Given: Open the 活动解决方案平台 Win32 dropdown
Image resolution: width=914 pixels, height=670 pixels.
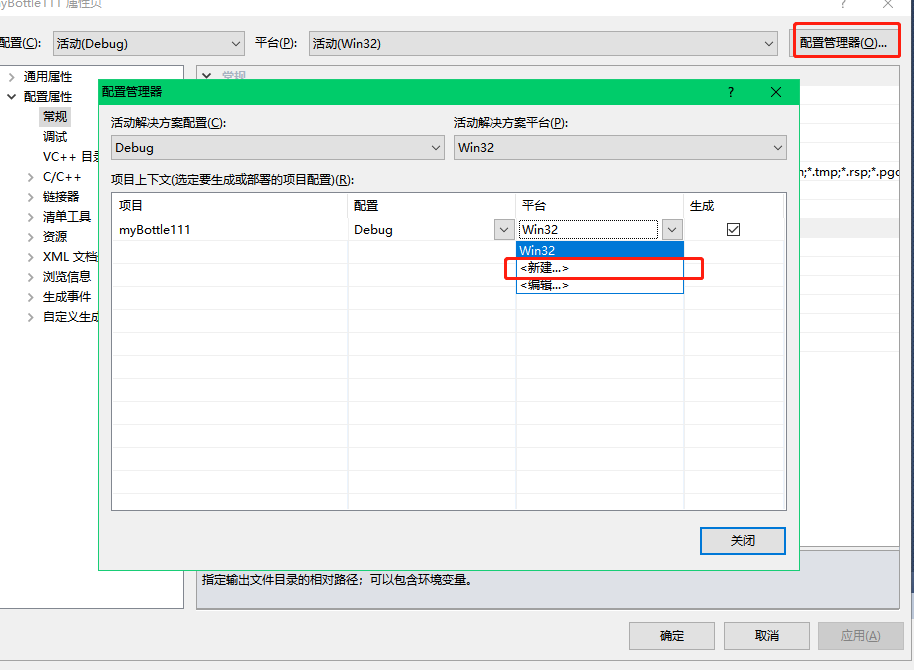Looking at the screenshot, I should point(620,148).
